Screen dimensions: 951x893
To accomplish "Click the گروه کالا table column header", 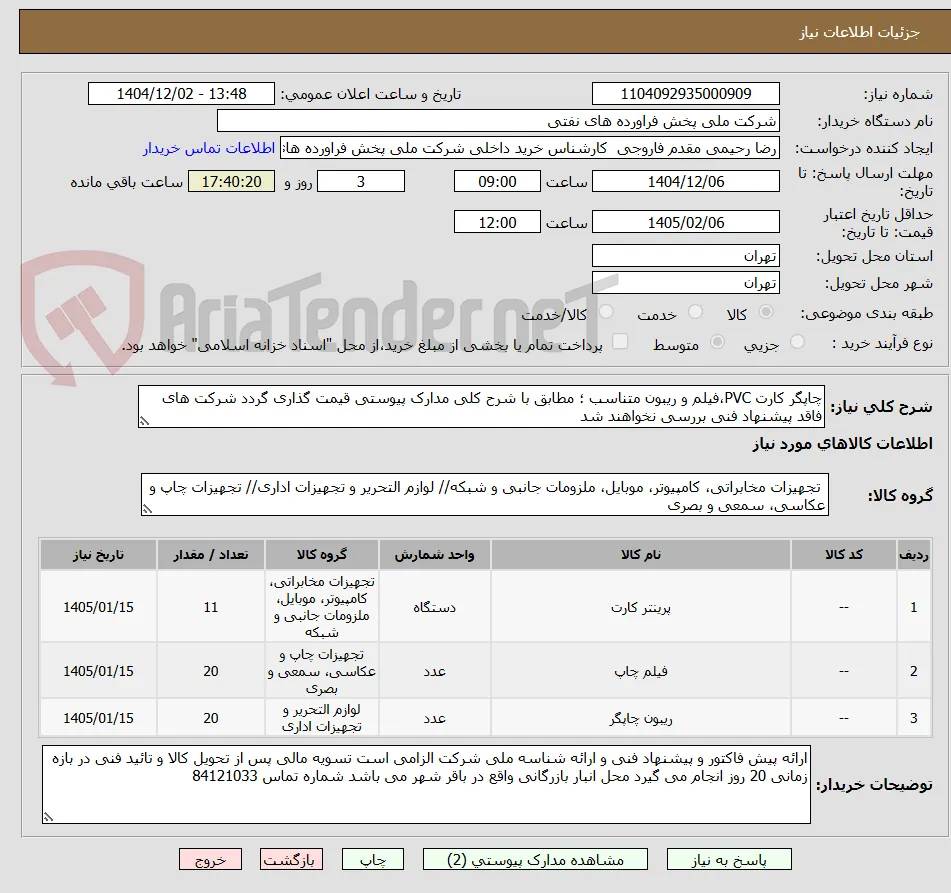I will [321, 554].
